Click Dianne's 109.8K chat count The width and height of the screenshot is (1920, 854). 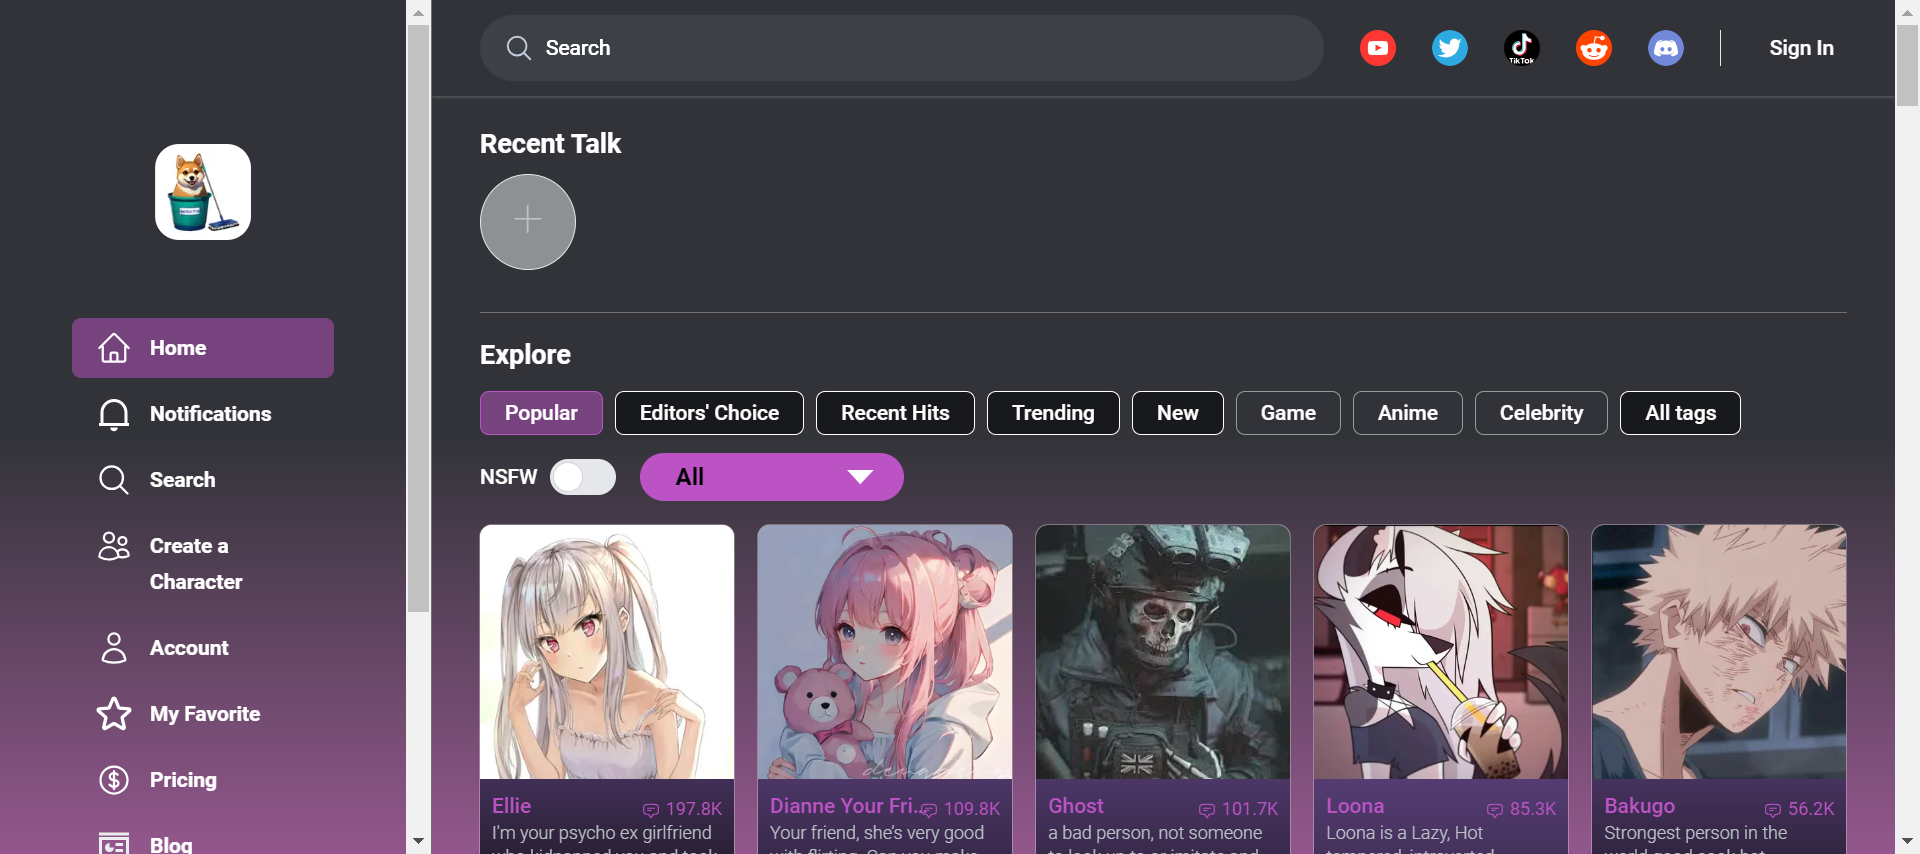point(972,809)
